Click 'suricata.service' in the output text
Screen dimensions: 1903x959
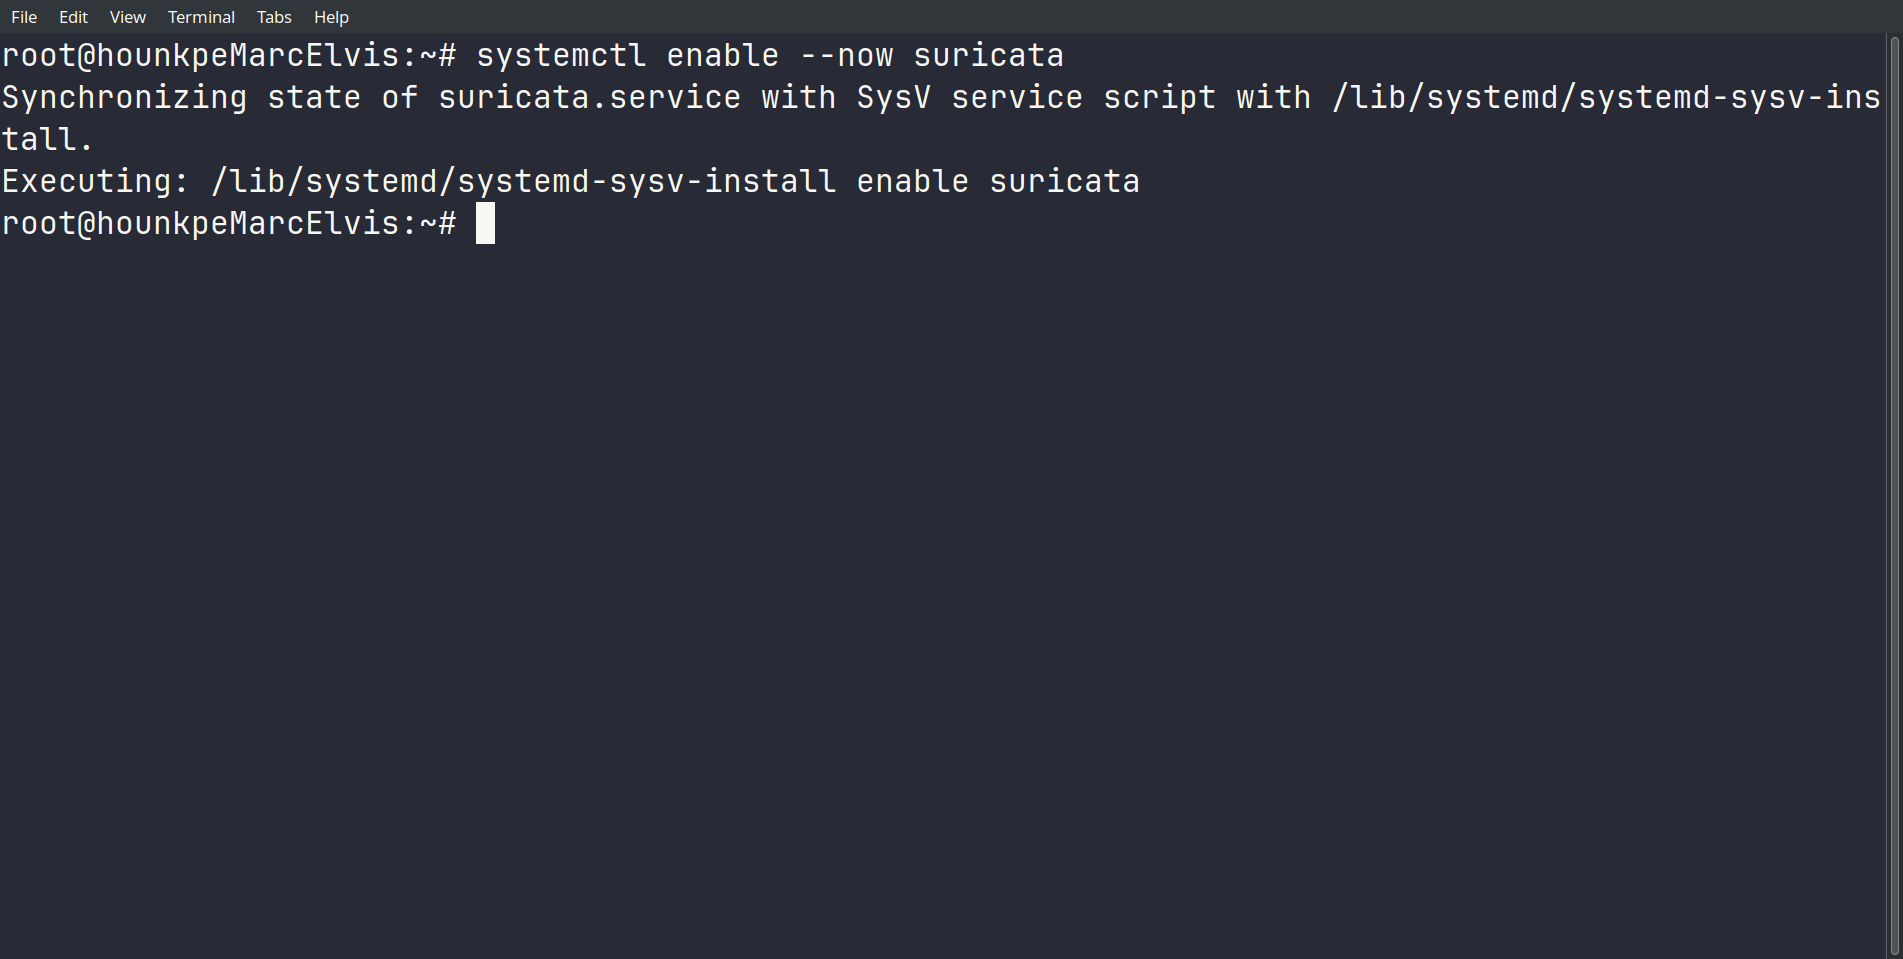(589, 98)
